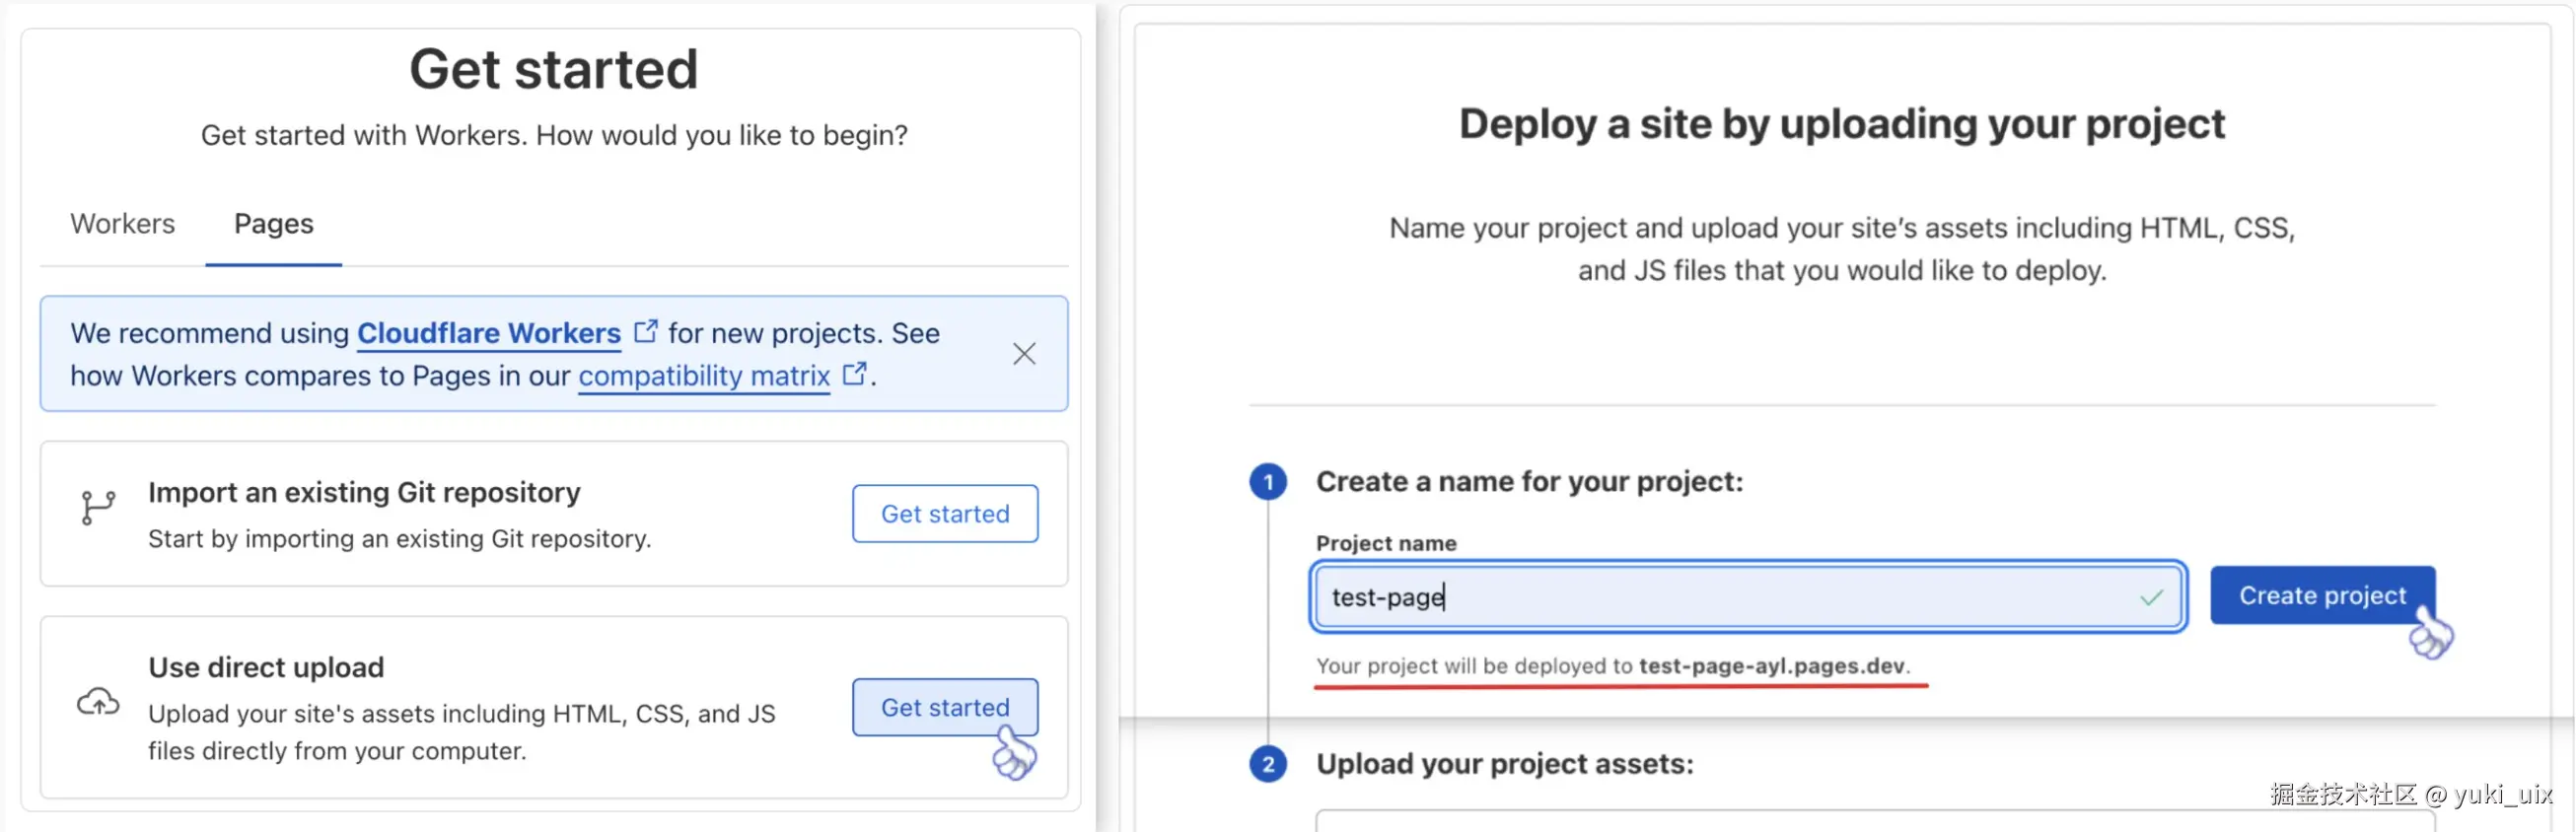The height and width of the screenshot is (832, 2576).
Task: Dismiss the Workers recommendation banner
Action: tap(1024, 354)
